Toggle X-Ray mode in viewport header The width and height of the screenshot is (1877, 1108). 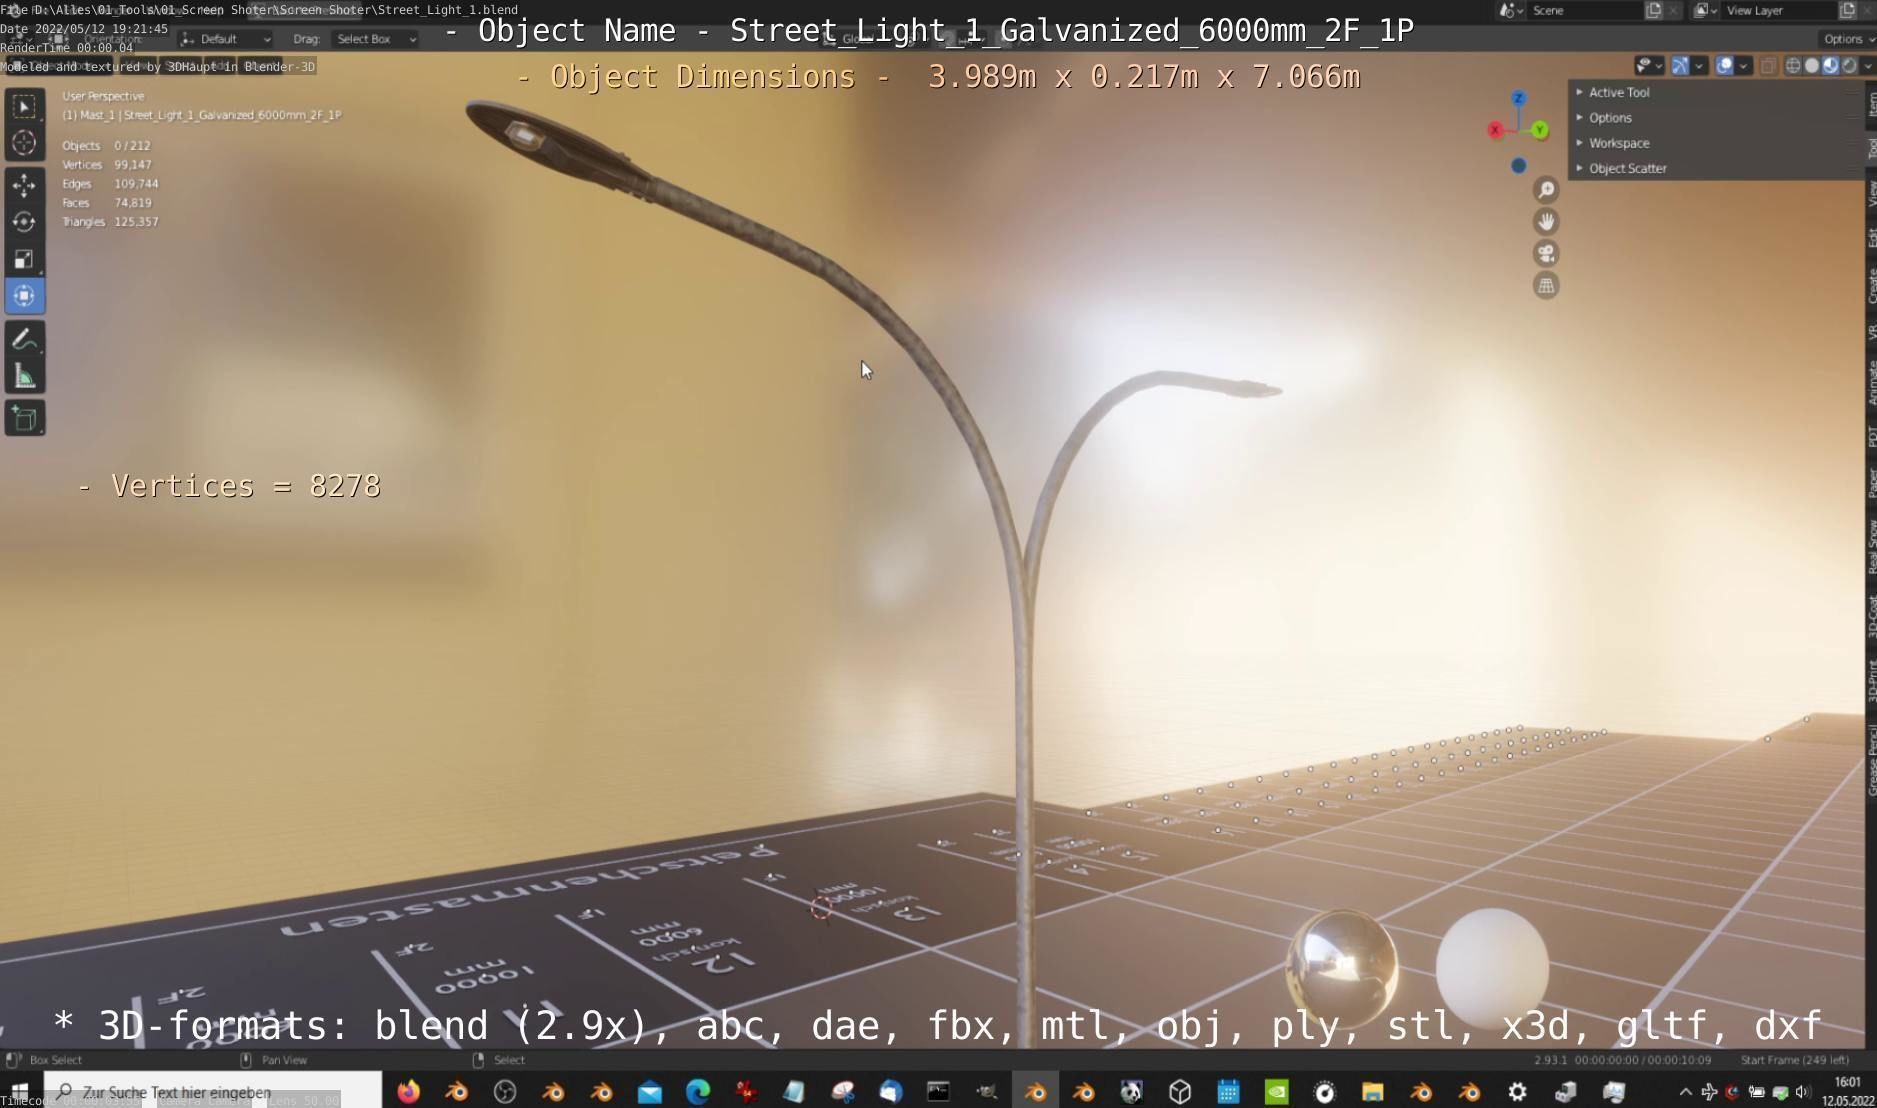tap(1768, 66)
